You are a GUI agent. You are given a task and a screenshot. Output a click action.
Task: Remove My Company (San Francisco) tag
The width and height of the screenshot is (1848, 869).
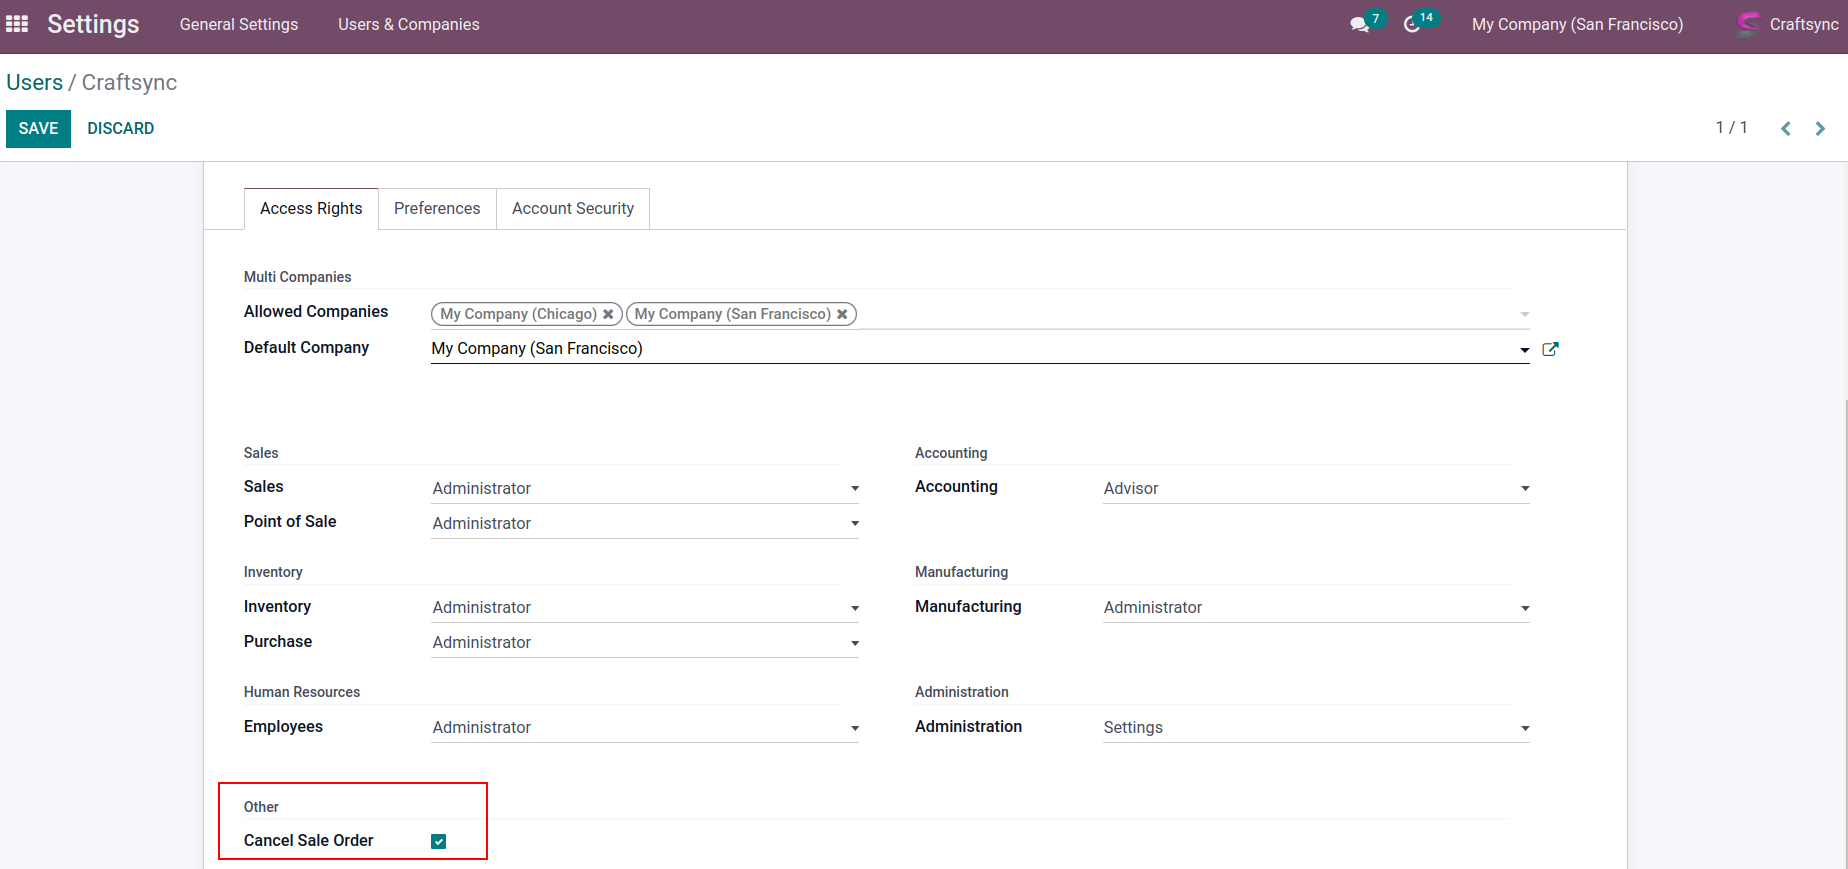842,314
